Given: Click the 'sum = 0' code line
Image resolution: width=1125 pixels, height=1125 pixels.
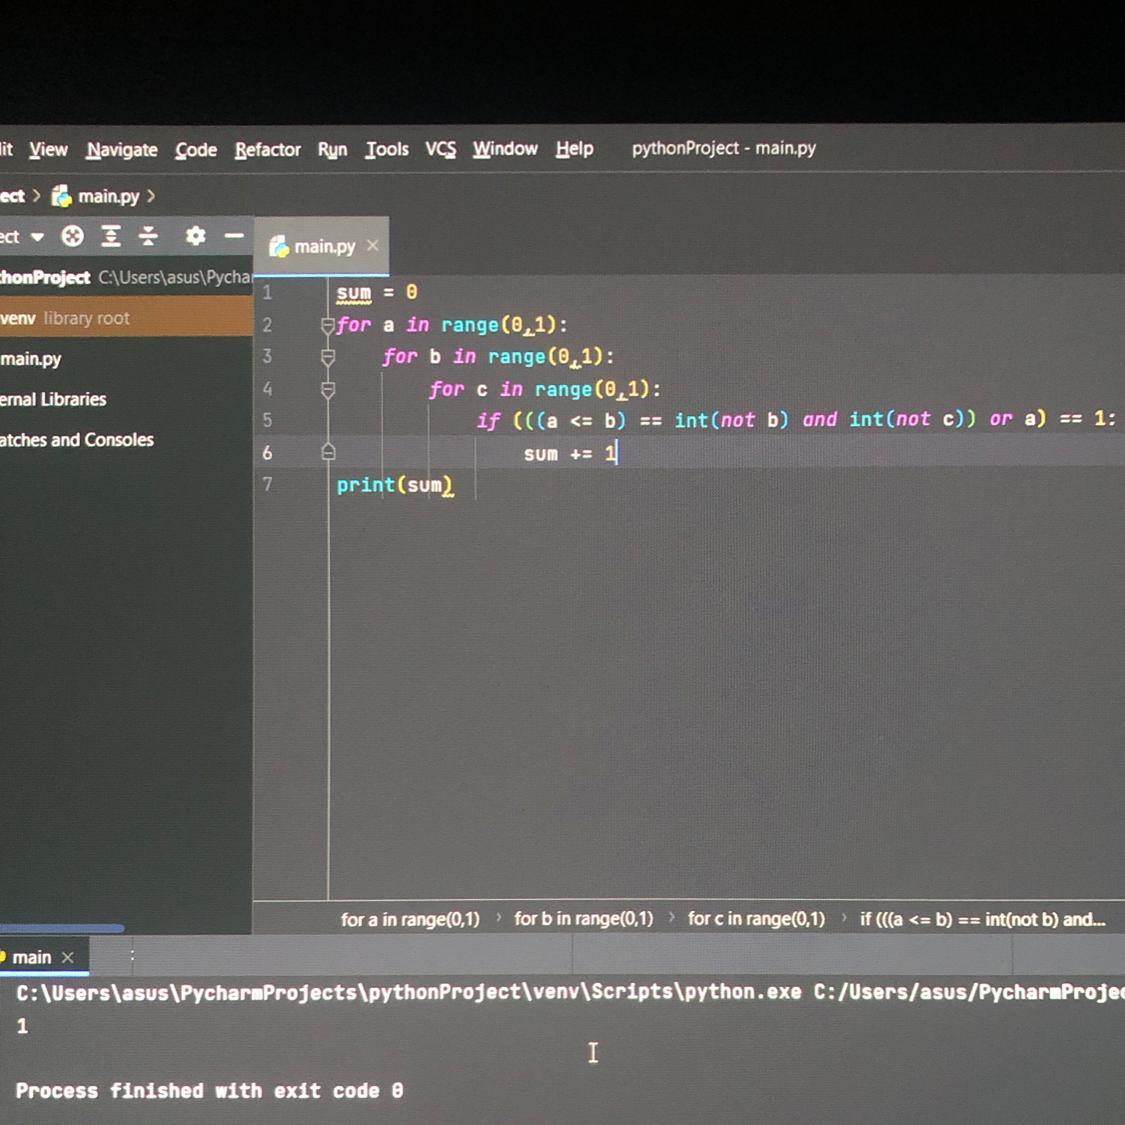Looking at the screenshot, I should pos(377,293).
